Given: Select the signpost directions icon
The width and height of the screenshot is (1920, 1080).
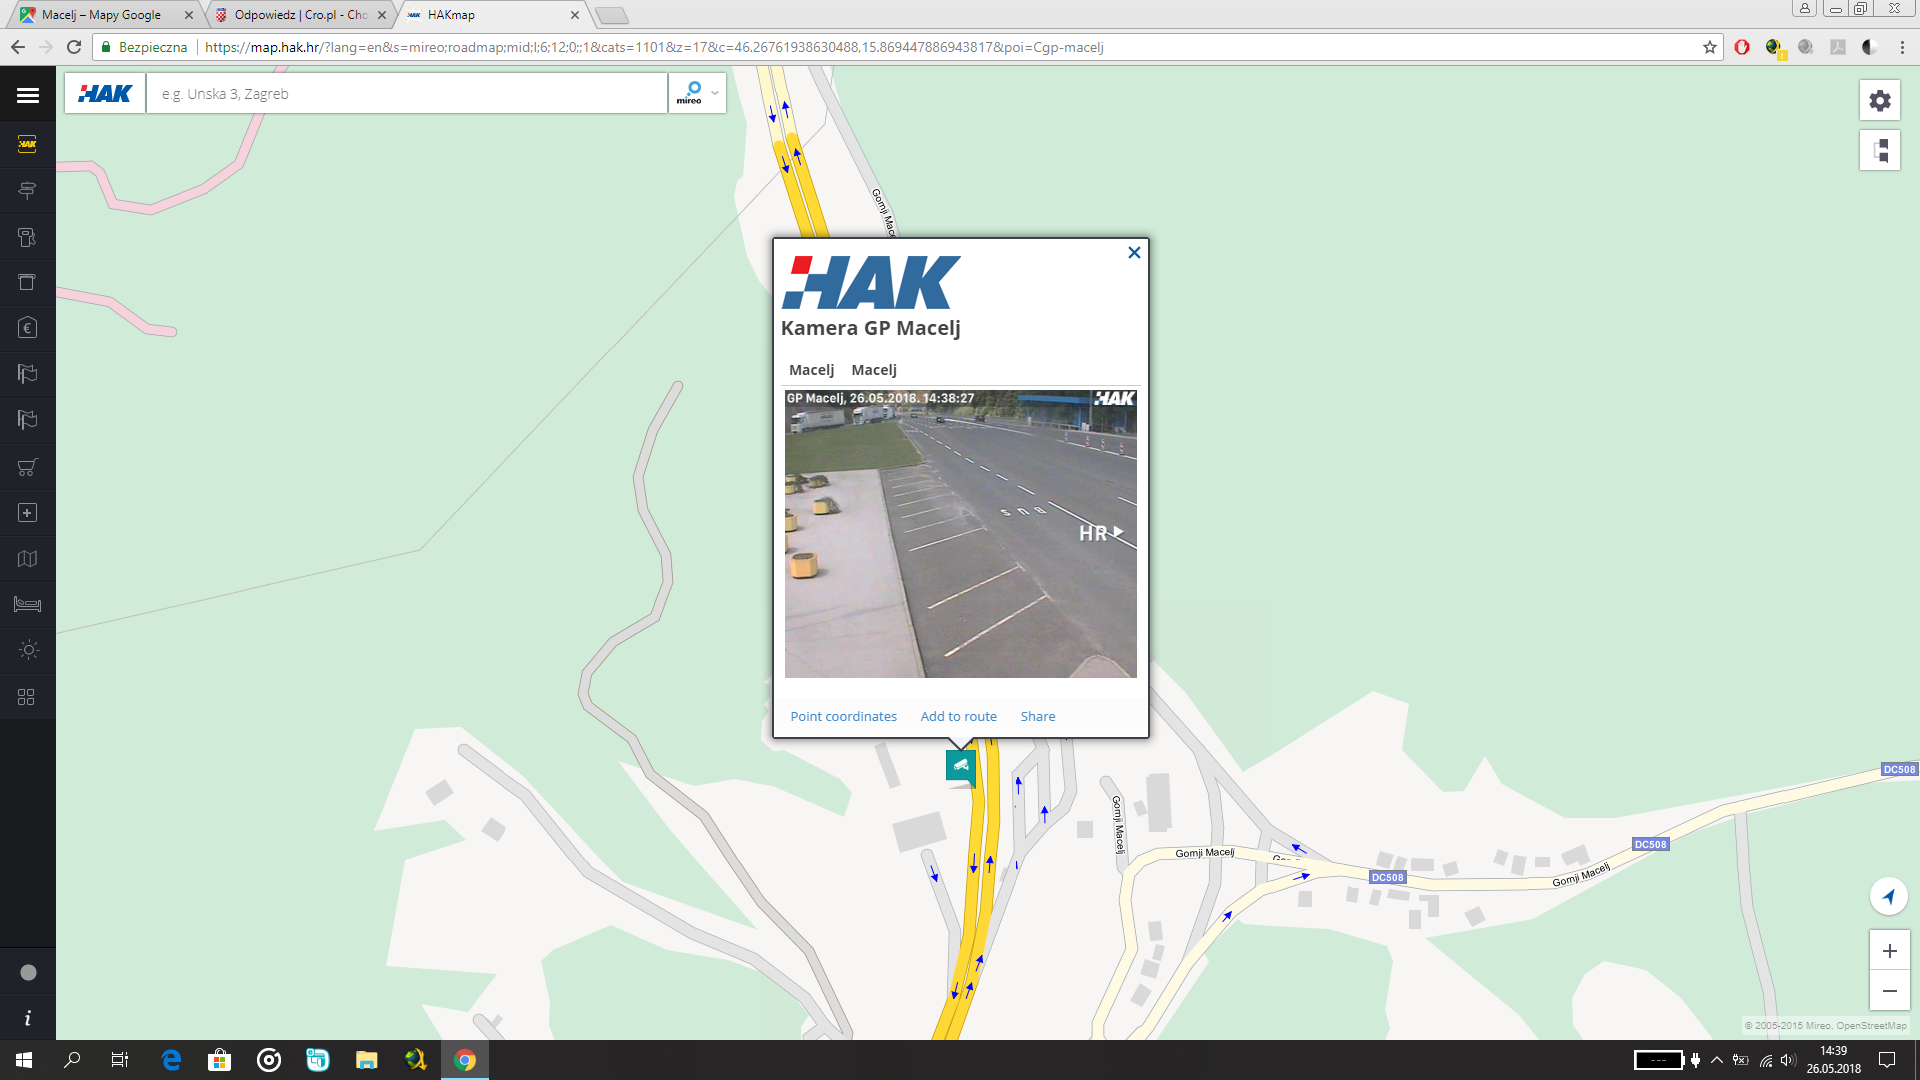Looking at the screenshot, I should pos(28,190).
